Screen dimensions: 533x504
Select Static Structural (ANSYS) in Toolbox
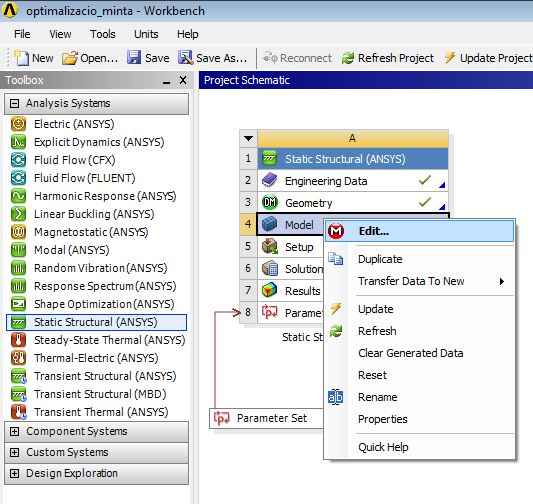pyautogui.click(x=96, y=322)
